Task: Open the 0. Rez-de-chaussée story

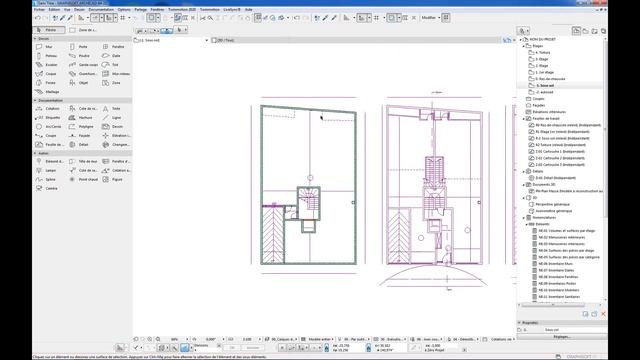Action: click(547, 79)
